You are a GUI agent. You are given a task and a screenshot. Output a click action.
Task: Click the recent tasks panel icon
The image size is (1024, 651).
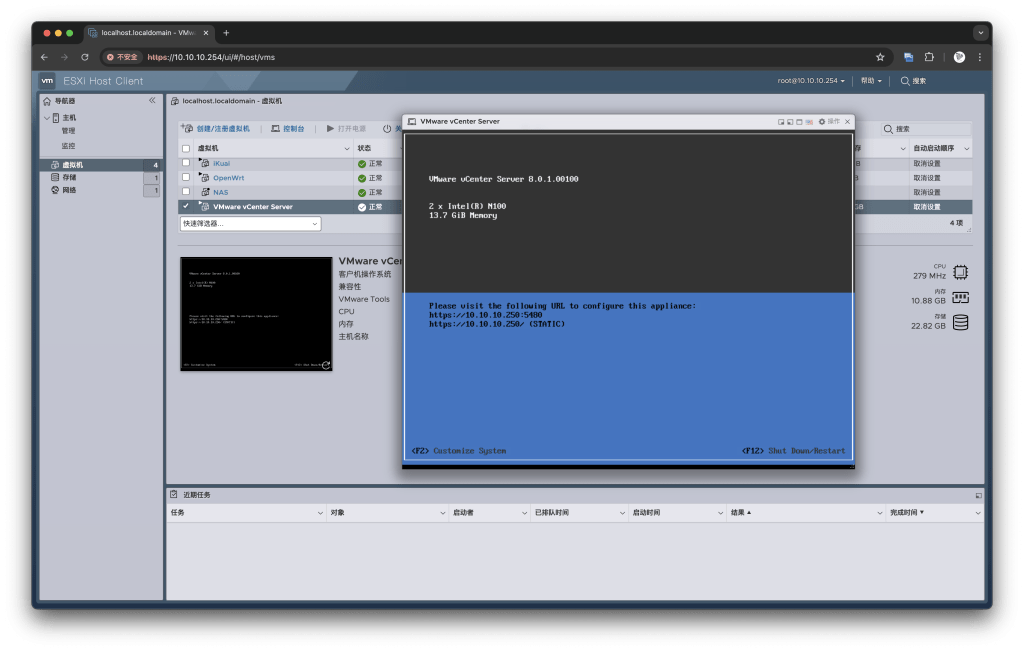point(174,494)
